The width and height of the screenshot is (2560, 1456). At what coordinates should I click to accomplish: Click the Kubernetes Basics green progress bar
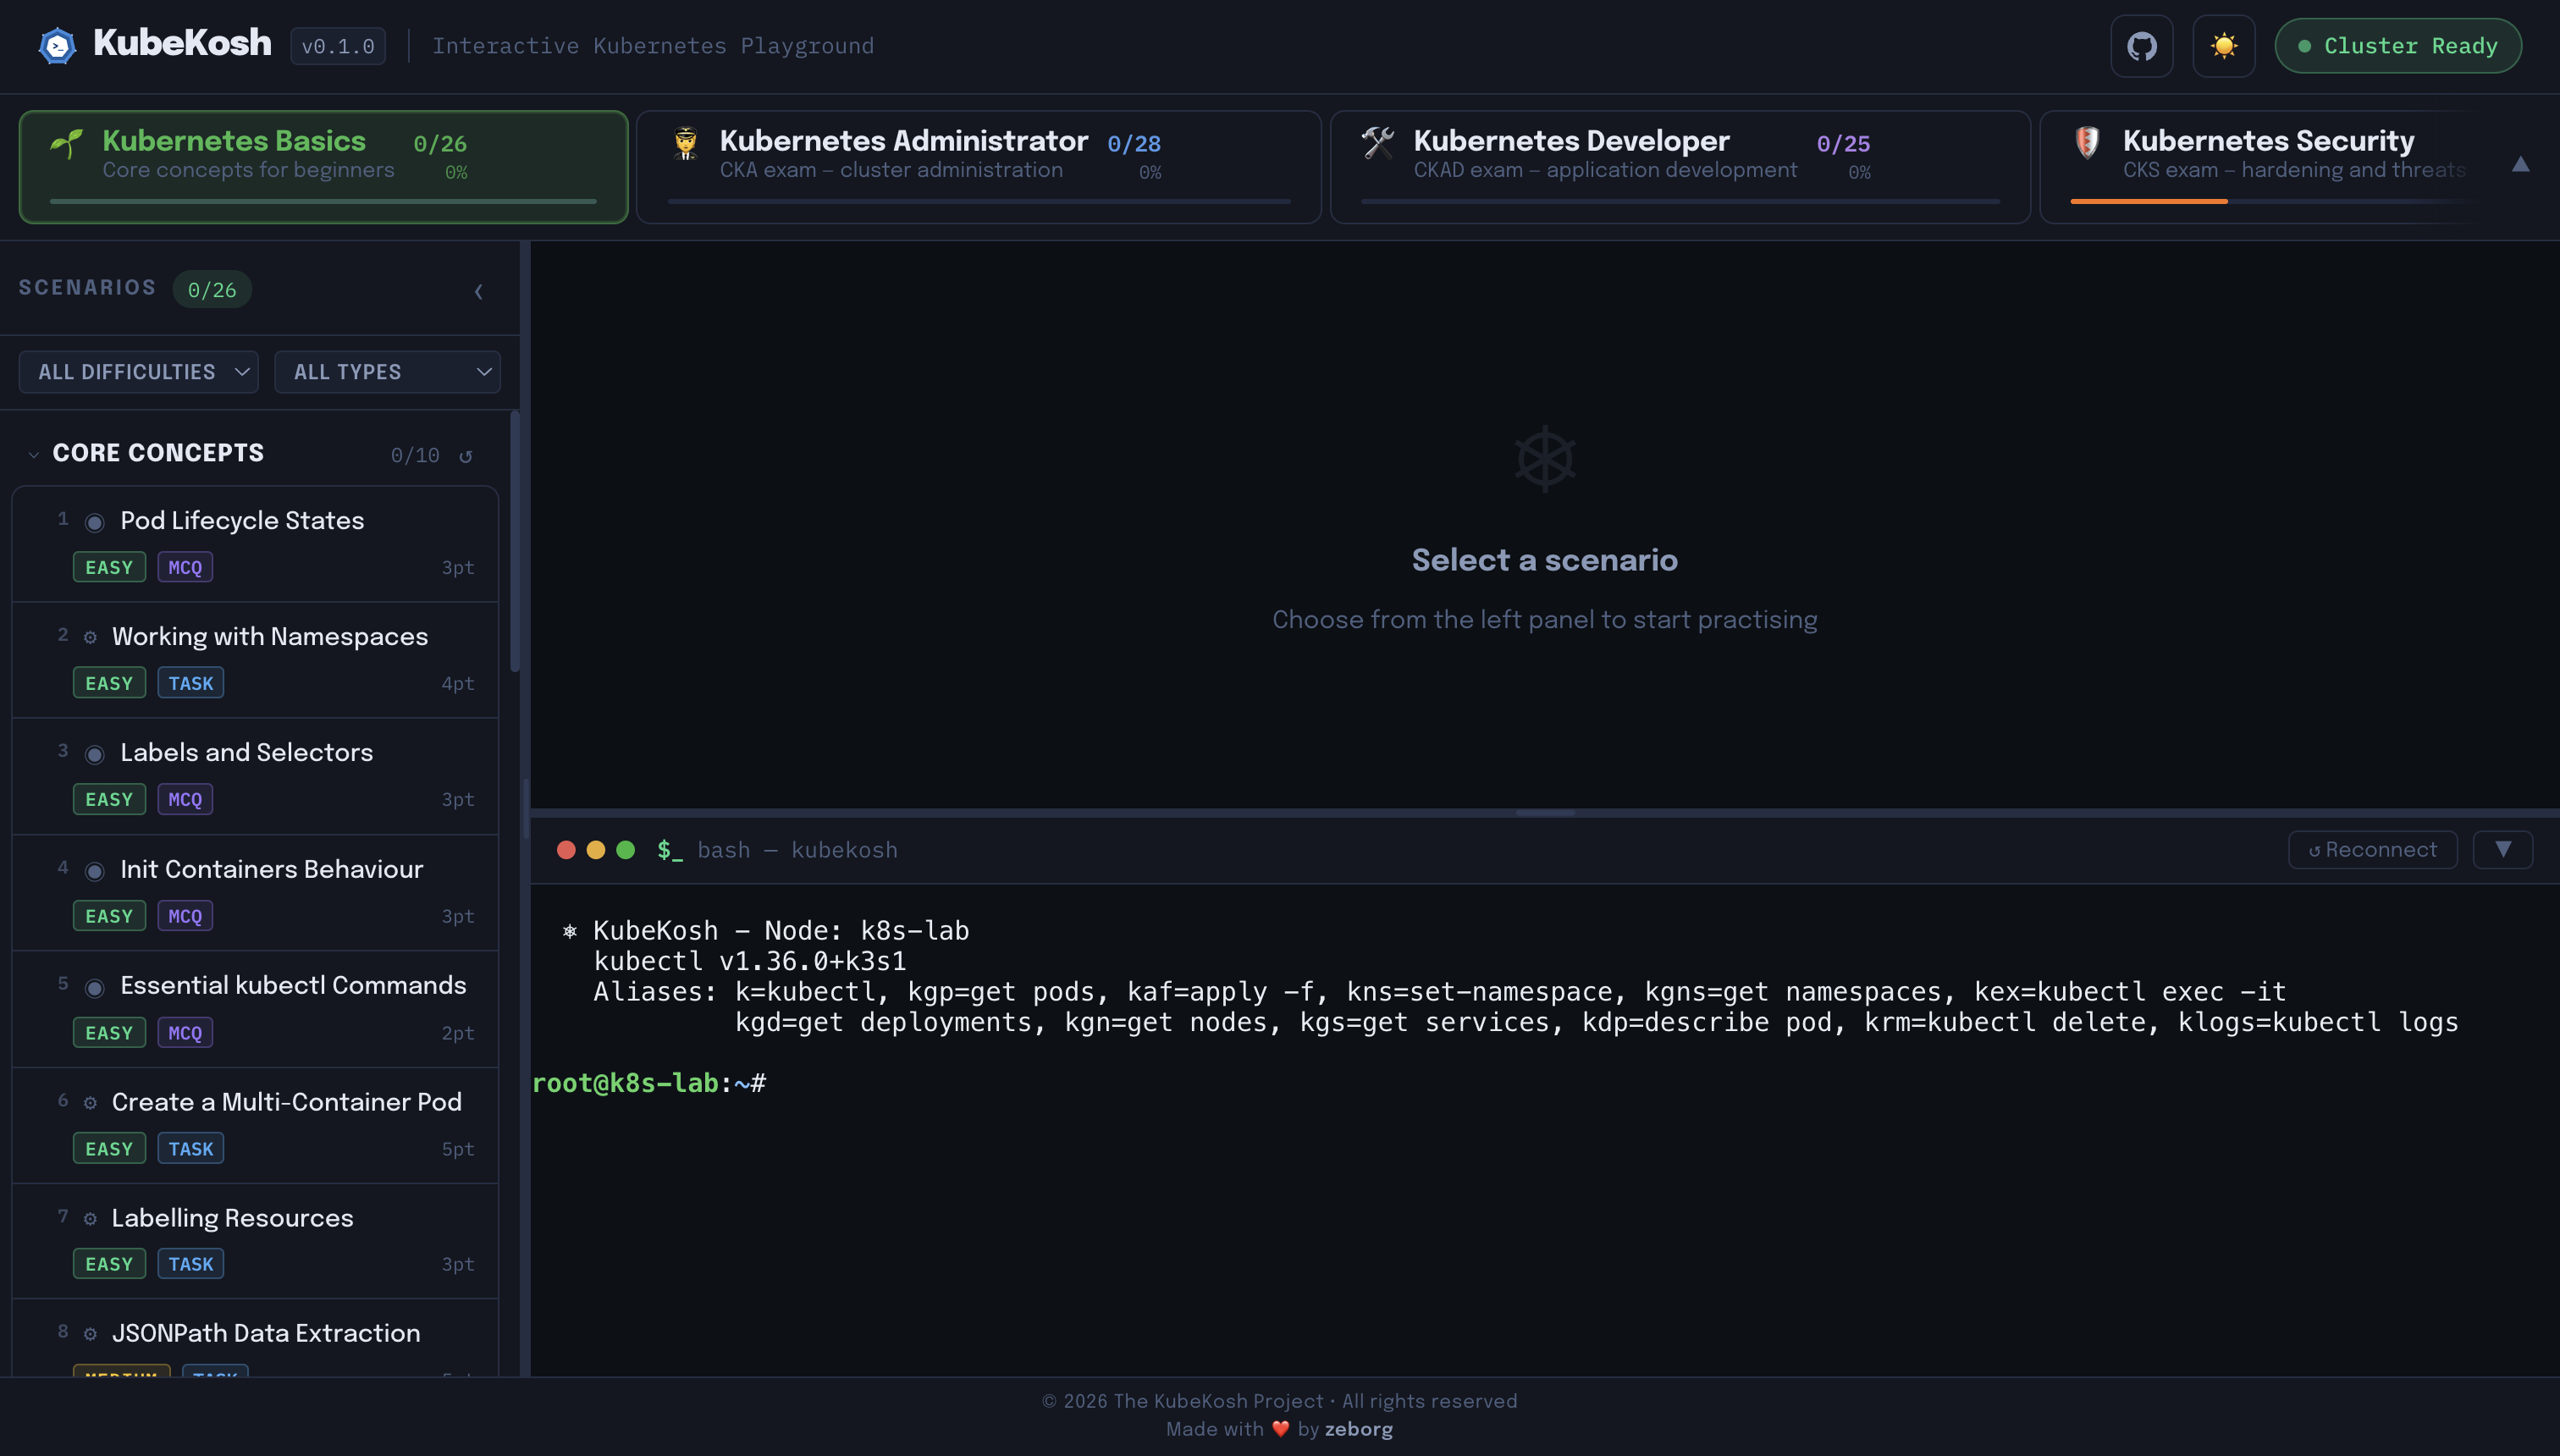[x=323, y=201]
